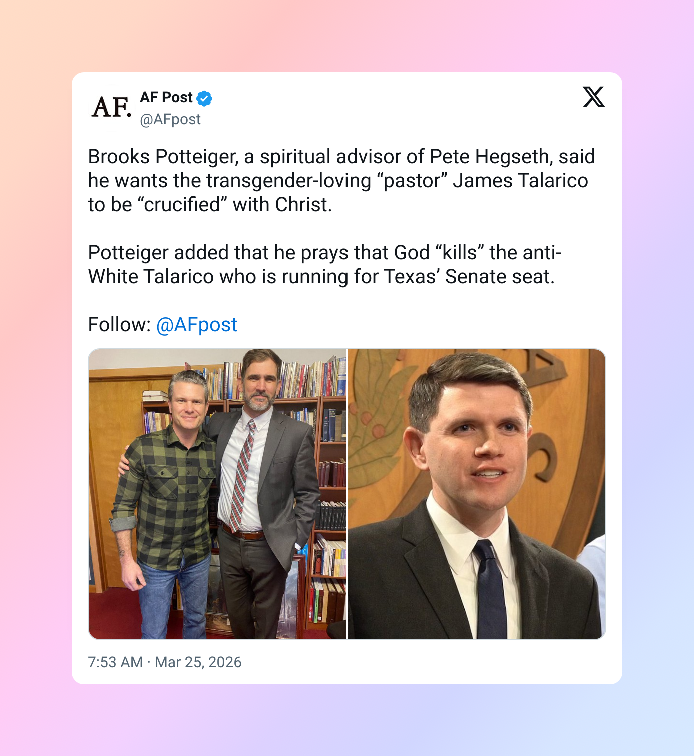Click the paragraph starting 'Potteiger added'
The width and height of the screenshot is (694, 756).
pos(324,264)
